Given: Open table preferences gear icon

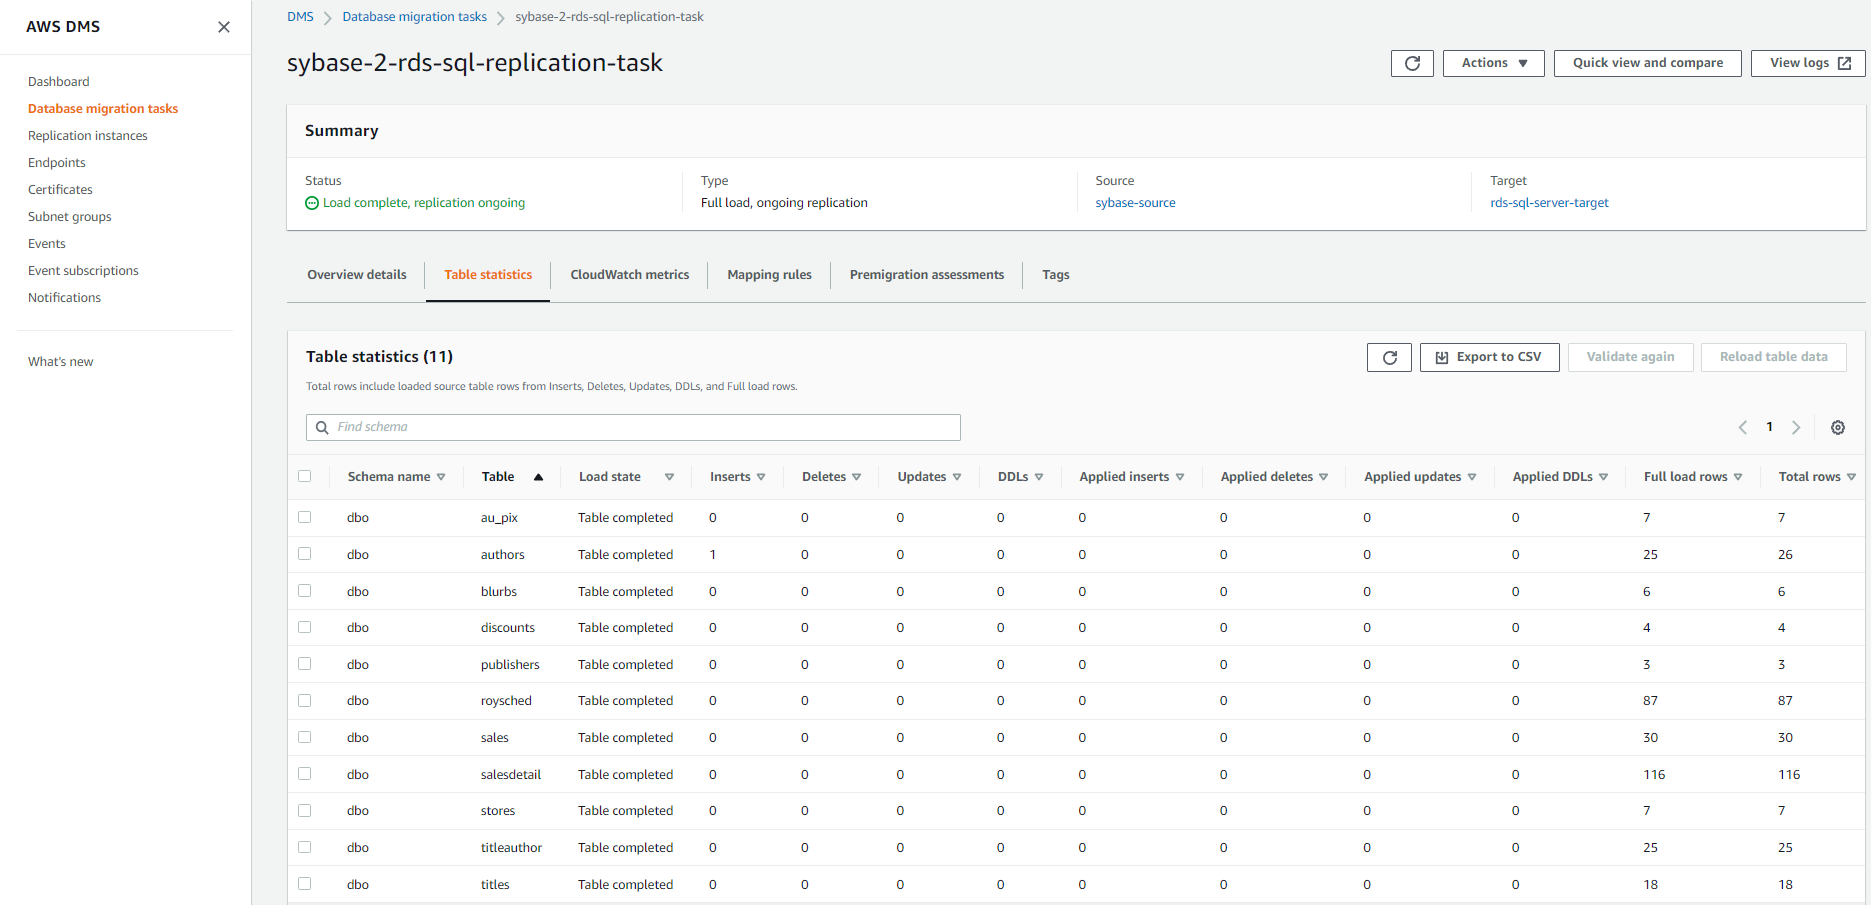Looking at the screenshot, I should click(x=1838, y=427).
